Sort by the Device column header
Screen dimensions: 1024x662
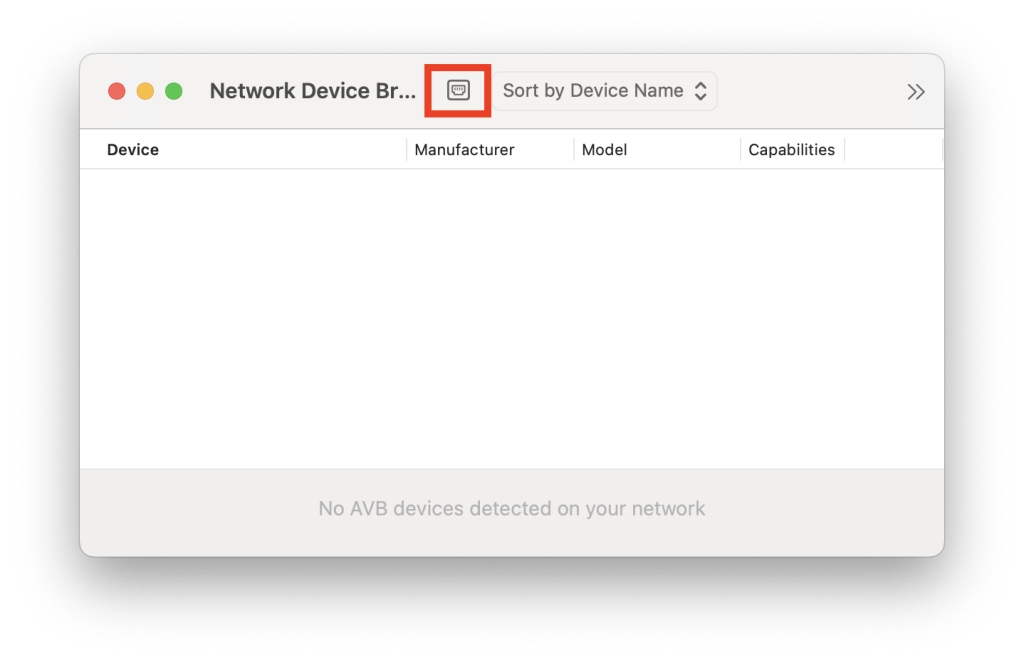click(133, 150)
